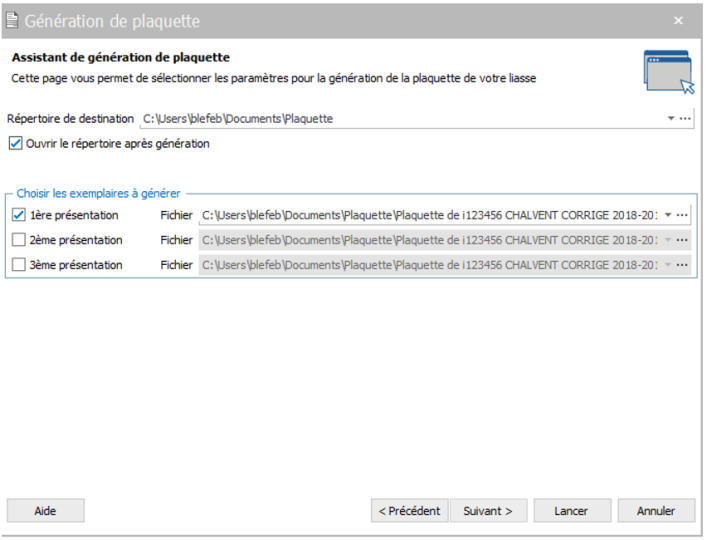Image resolution: width=707 pixels, height=540 pixels.
Task: Open the Aide button
Action: (46, 511)
